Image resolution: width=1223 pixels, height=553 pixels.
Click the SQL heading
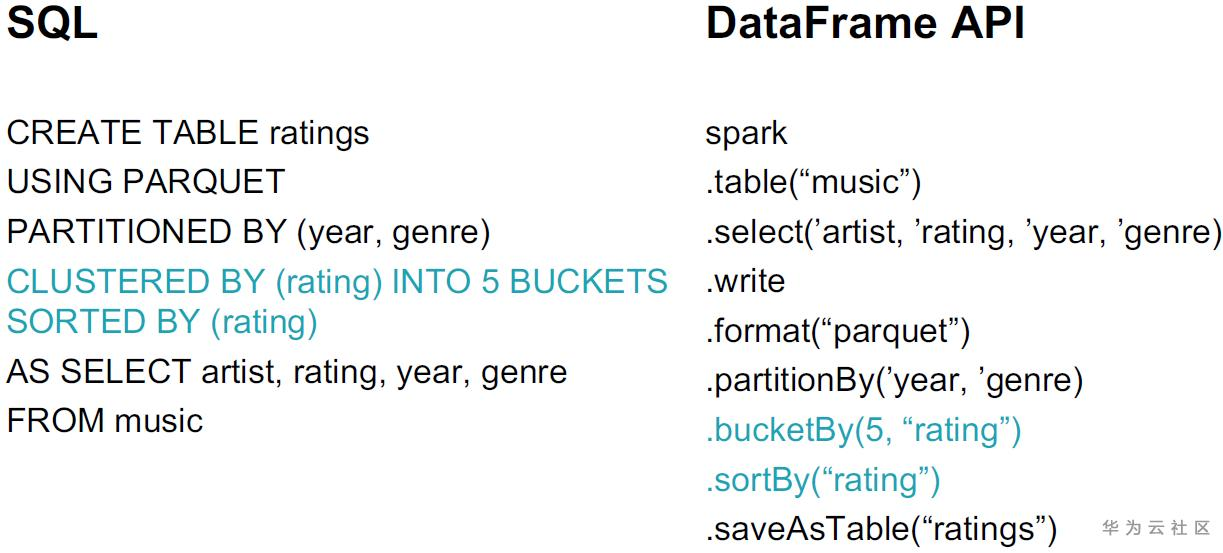(52, 24)
